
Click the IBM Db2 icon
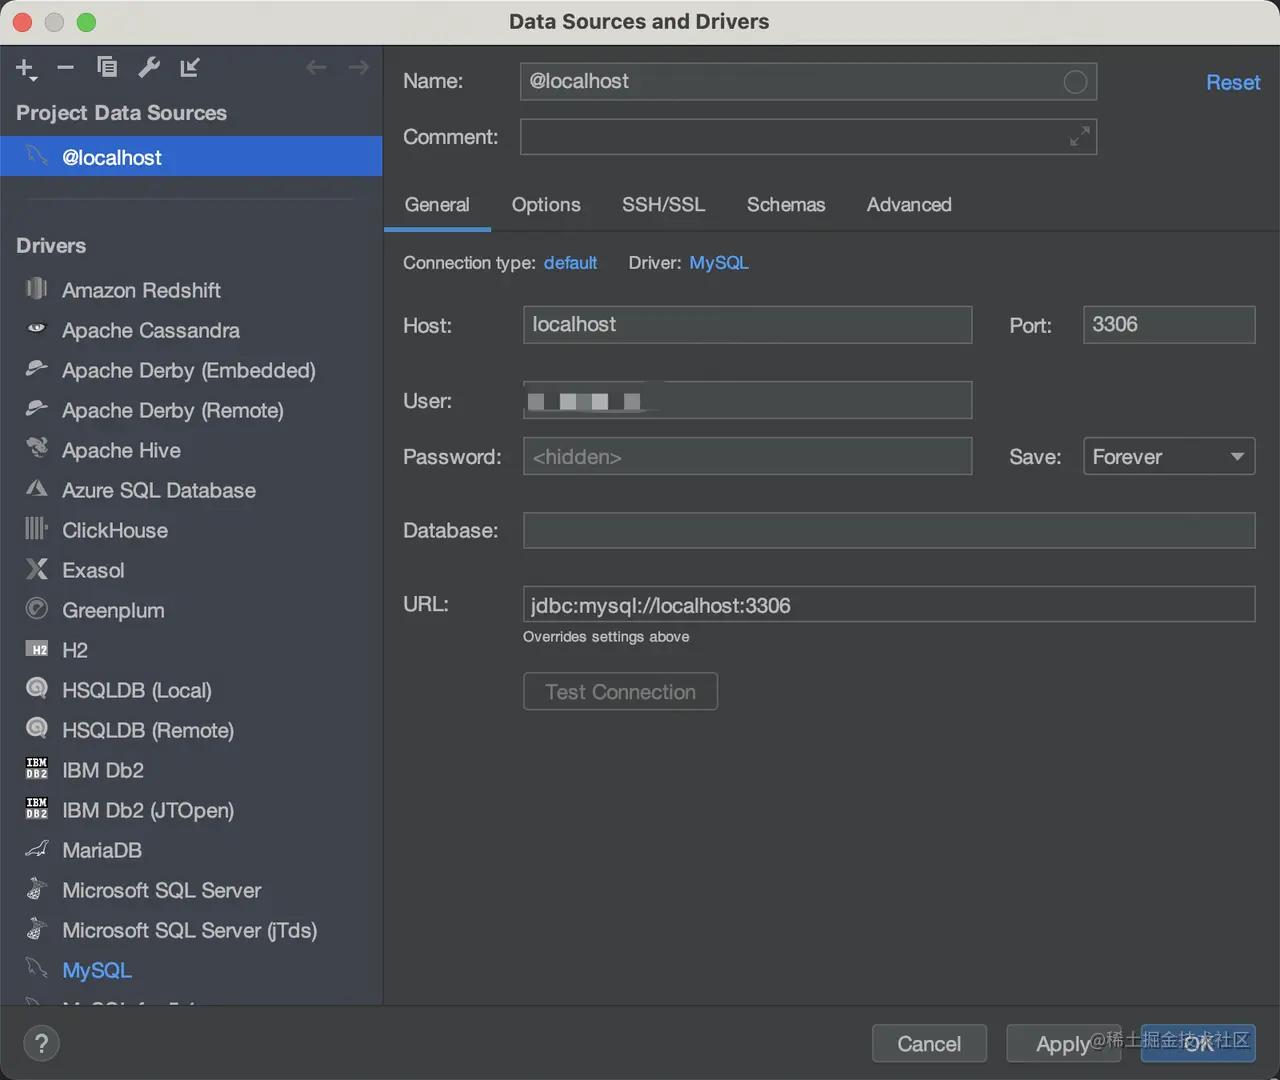coord(37,768)
